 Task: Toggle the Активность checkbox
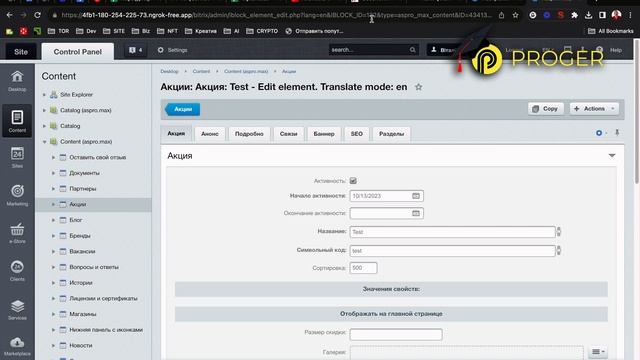(x=353, y=180)
